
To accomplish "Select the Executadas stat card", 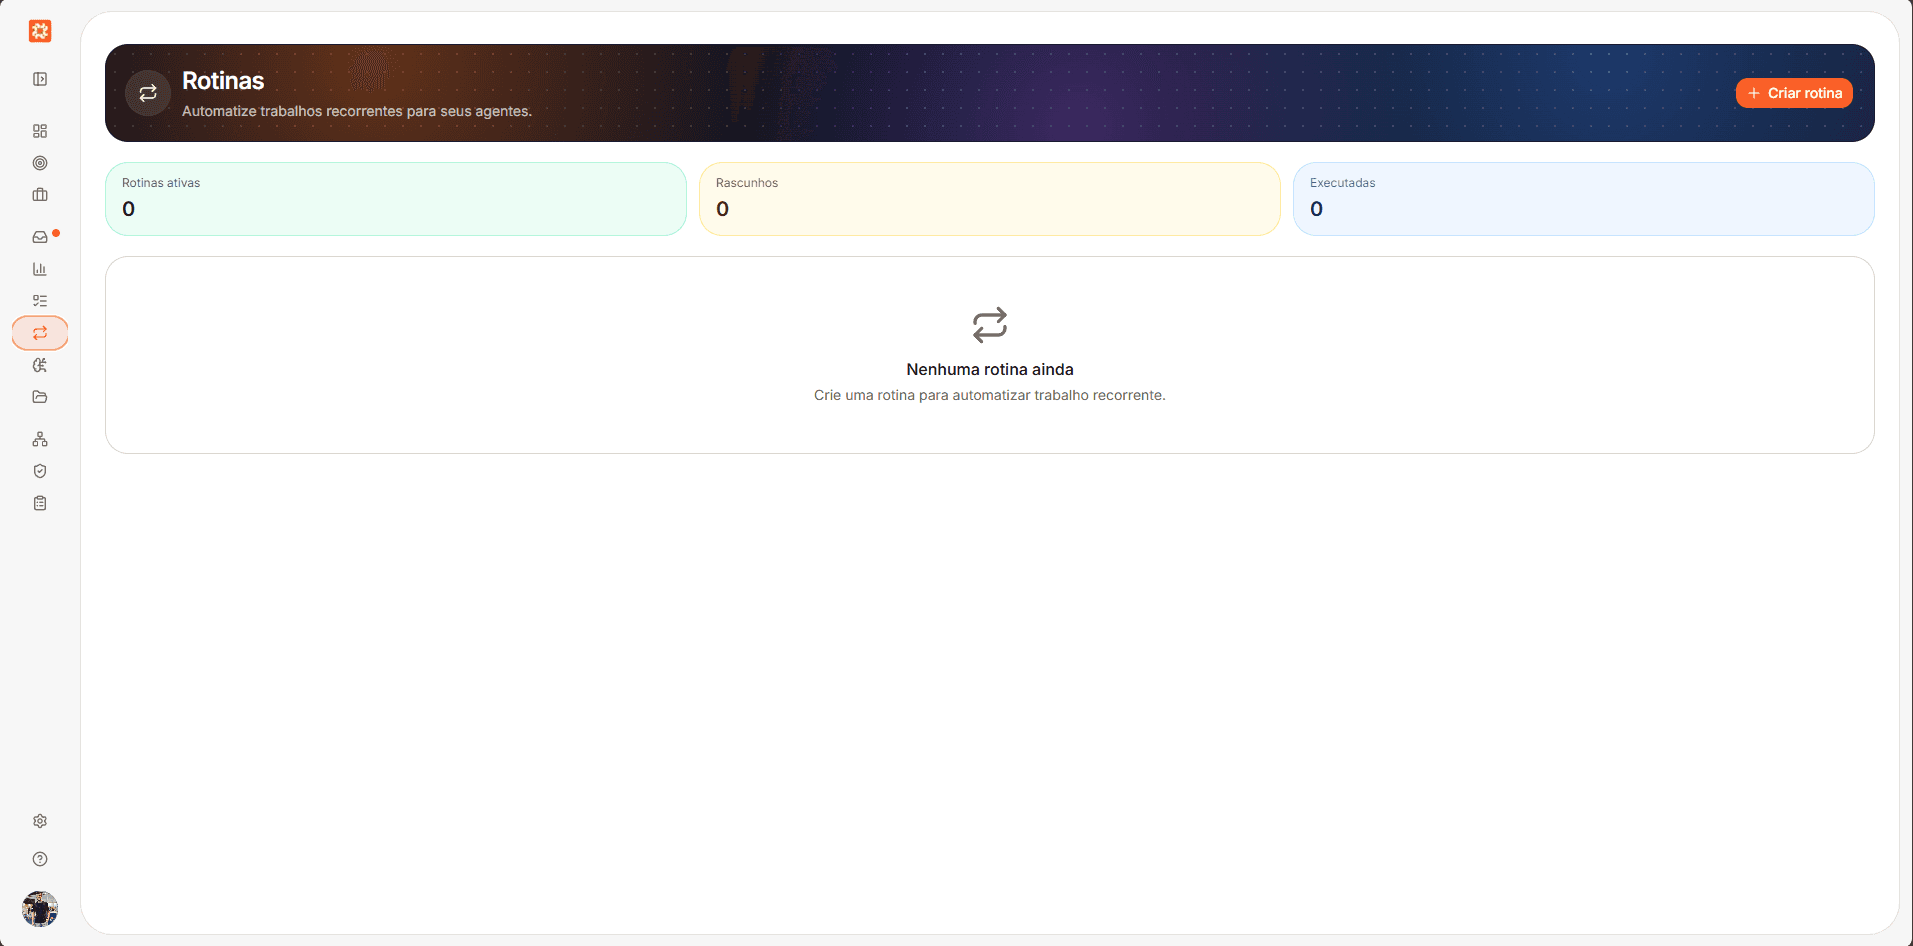I will 1584,199.
